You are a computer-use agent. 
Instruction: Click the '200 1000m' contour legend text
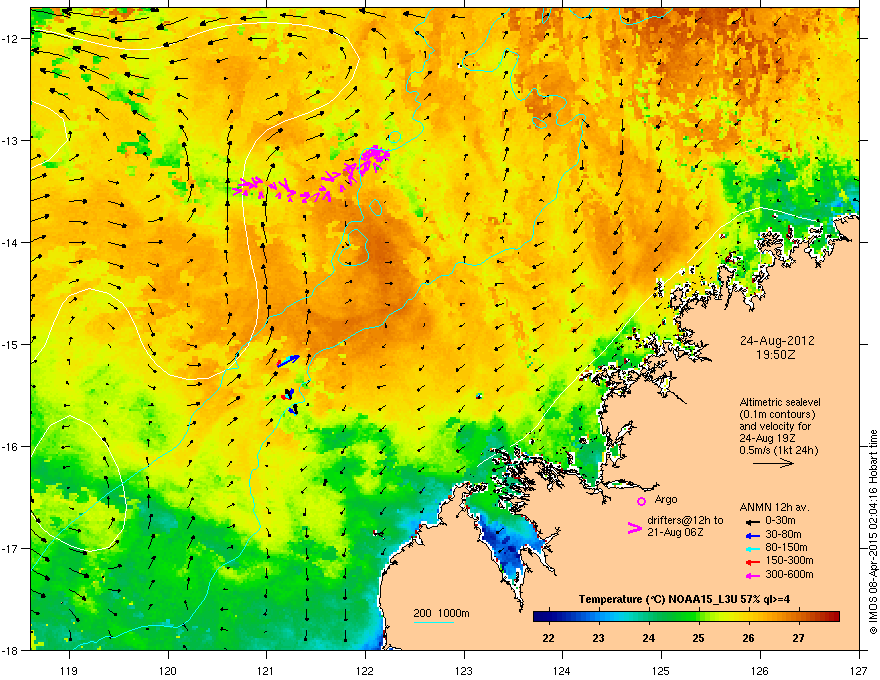click(x=441, y=613)
